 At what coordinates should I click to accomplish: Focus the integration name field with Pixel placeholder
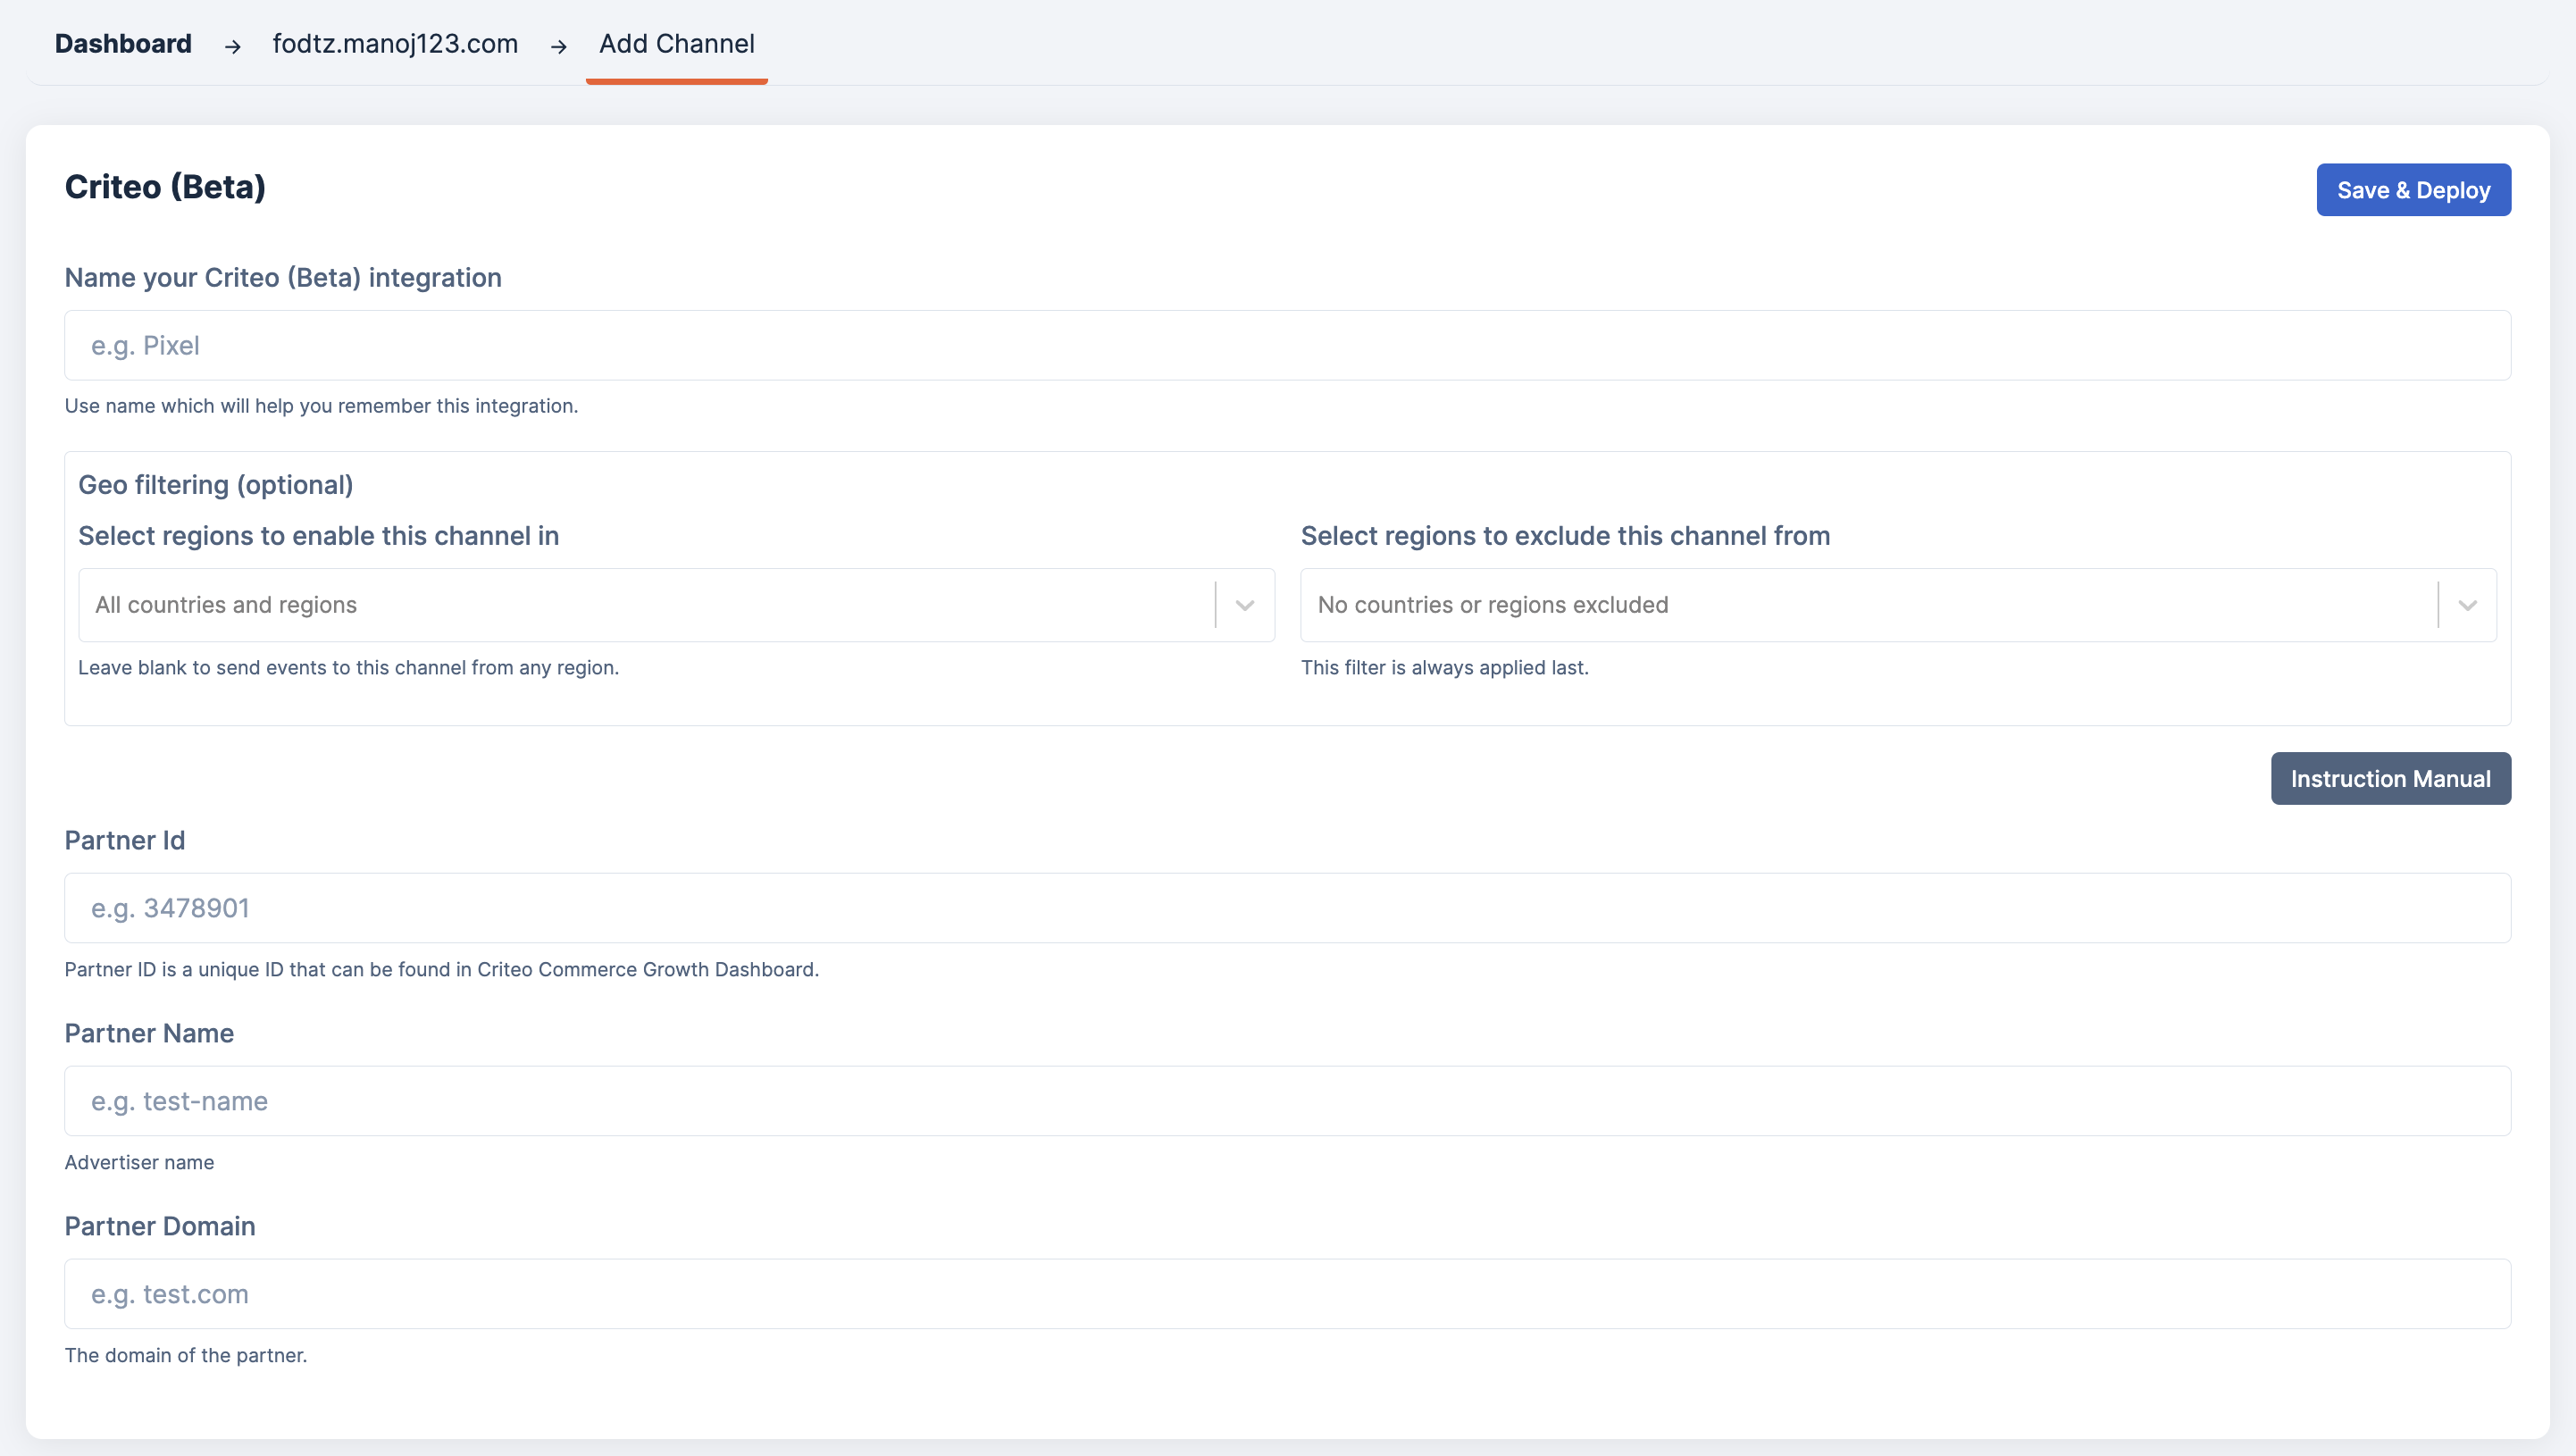coord(1287,345)
